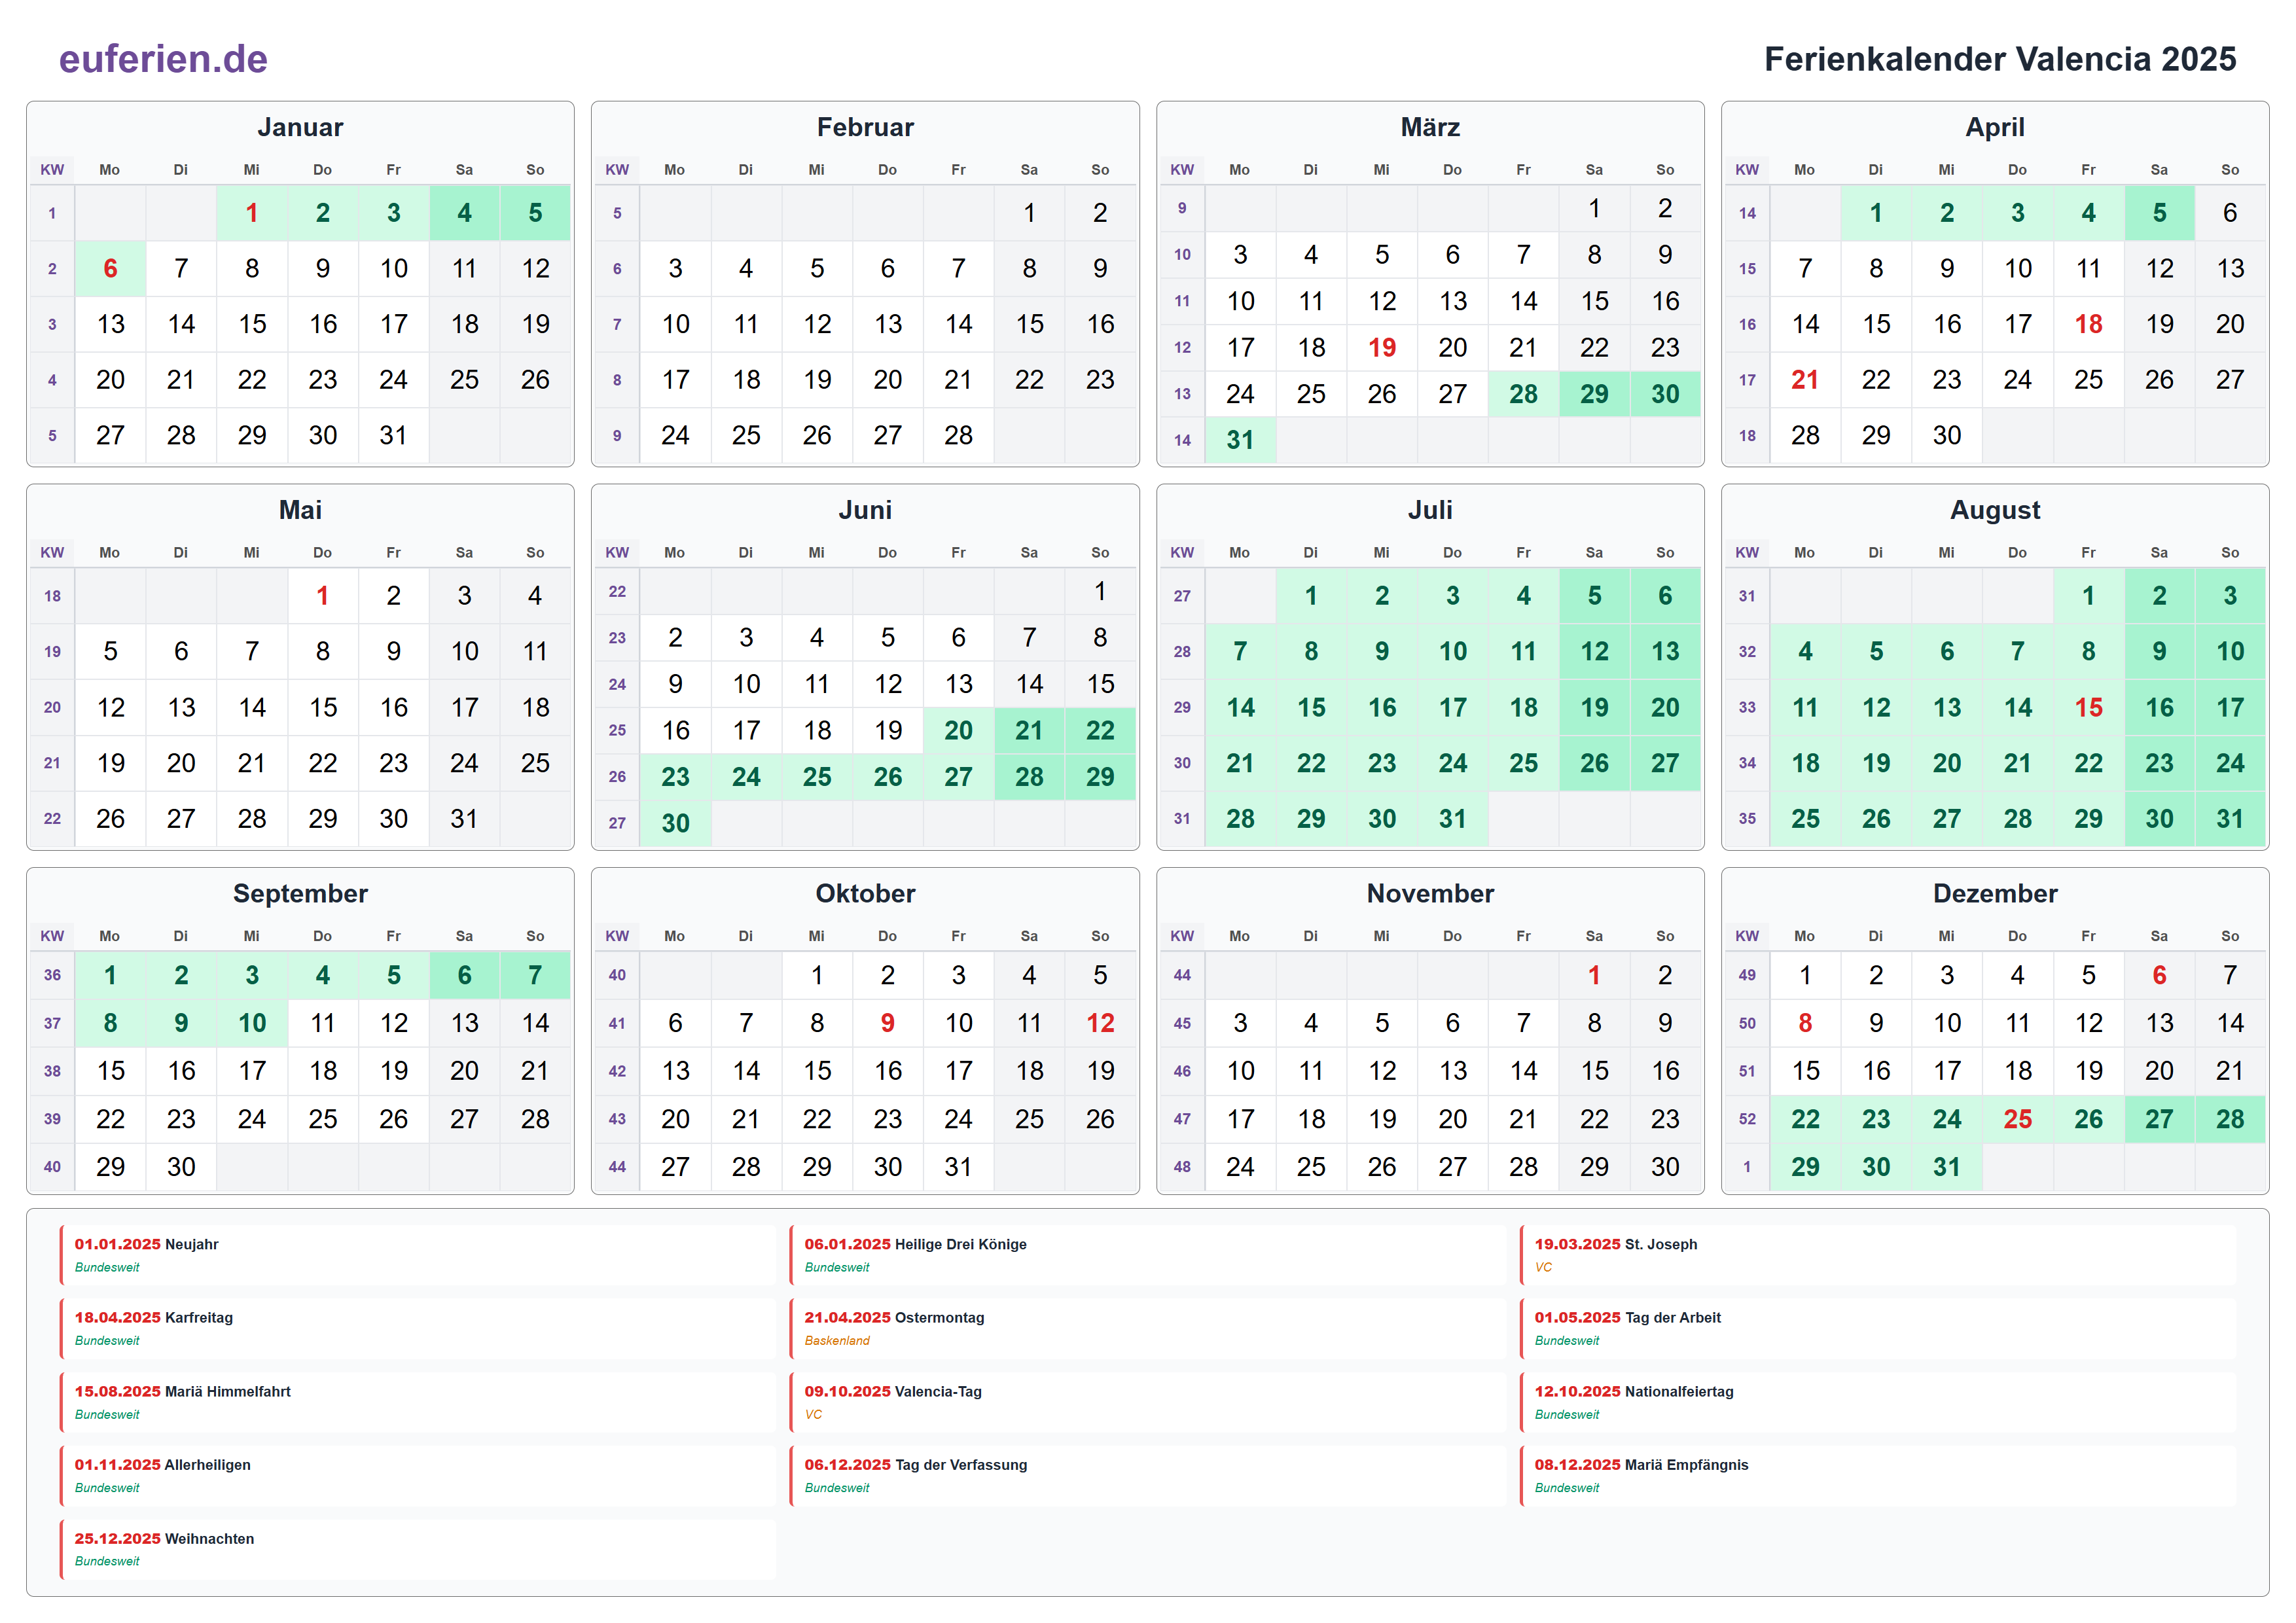Click week number 52 in Dezember
The height and width of the screenshot is (1623, 2296).
click(1747, 1119)
